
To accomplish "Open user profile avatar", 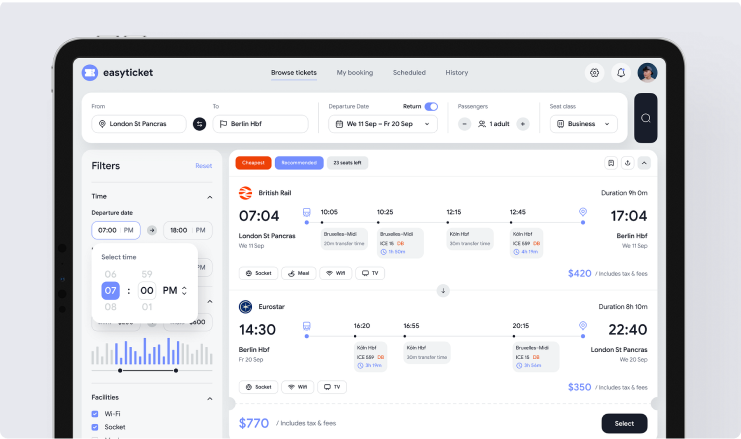I will tap(647, 73).
